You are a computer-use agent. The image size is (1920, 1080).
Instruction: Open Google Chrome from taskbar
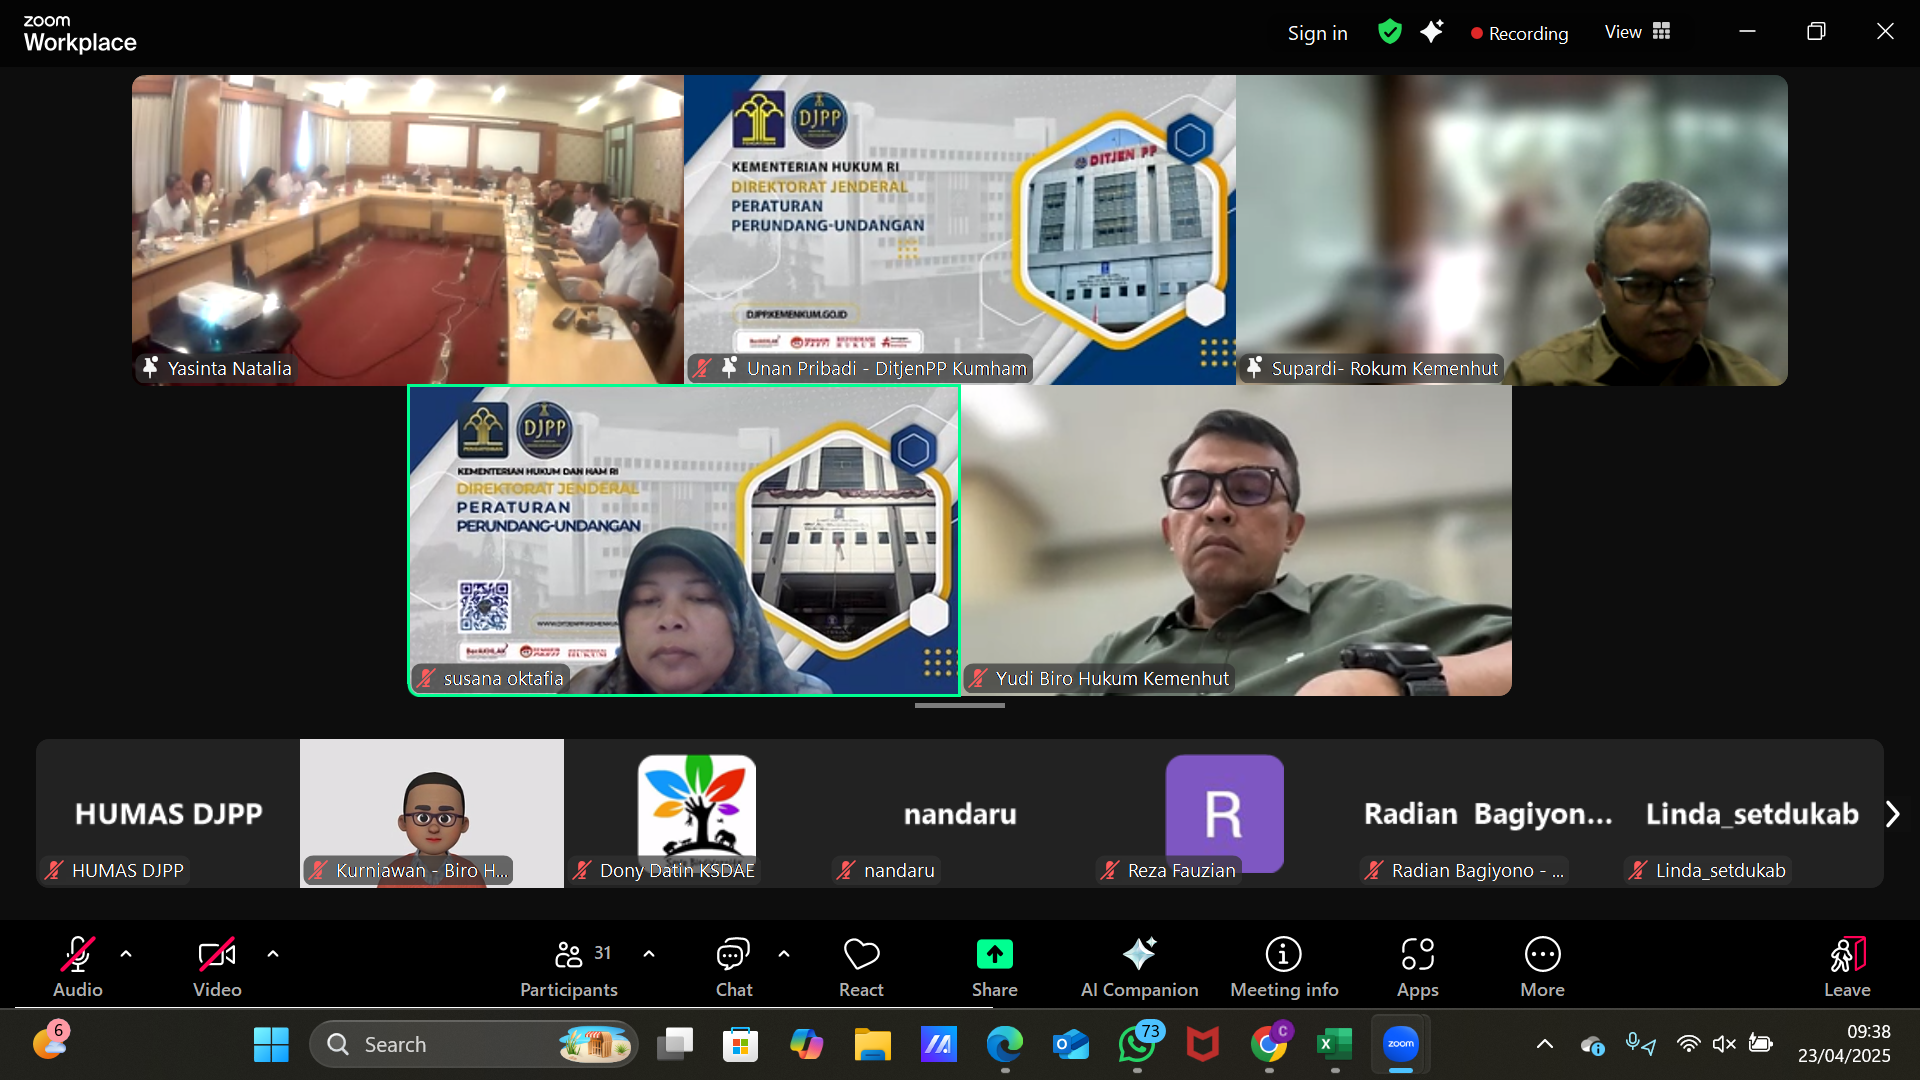[x=1269, y=1045]
